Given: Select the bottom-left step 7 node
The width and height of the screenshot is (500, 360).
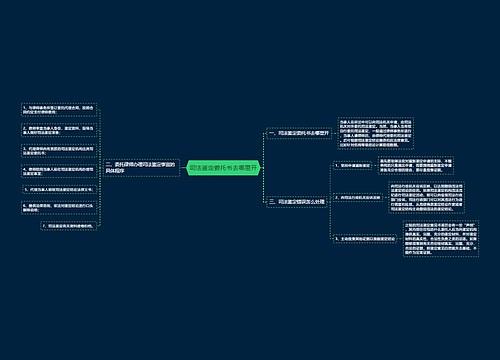Looking at the screenshot, I should tap(69, 226).
